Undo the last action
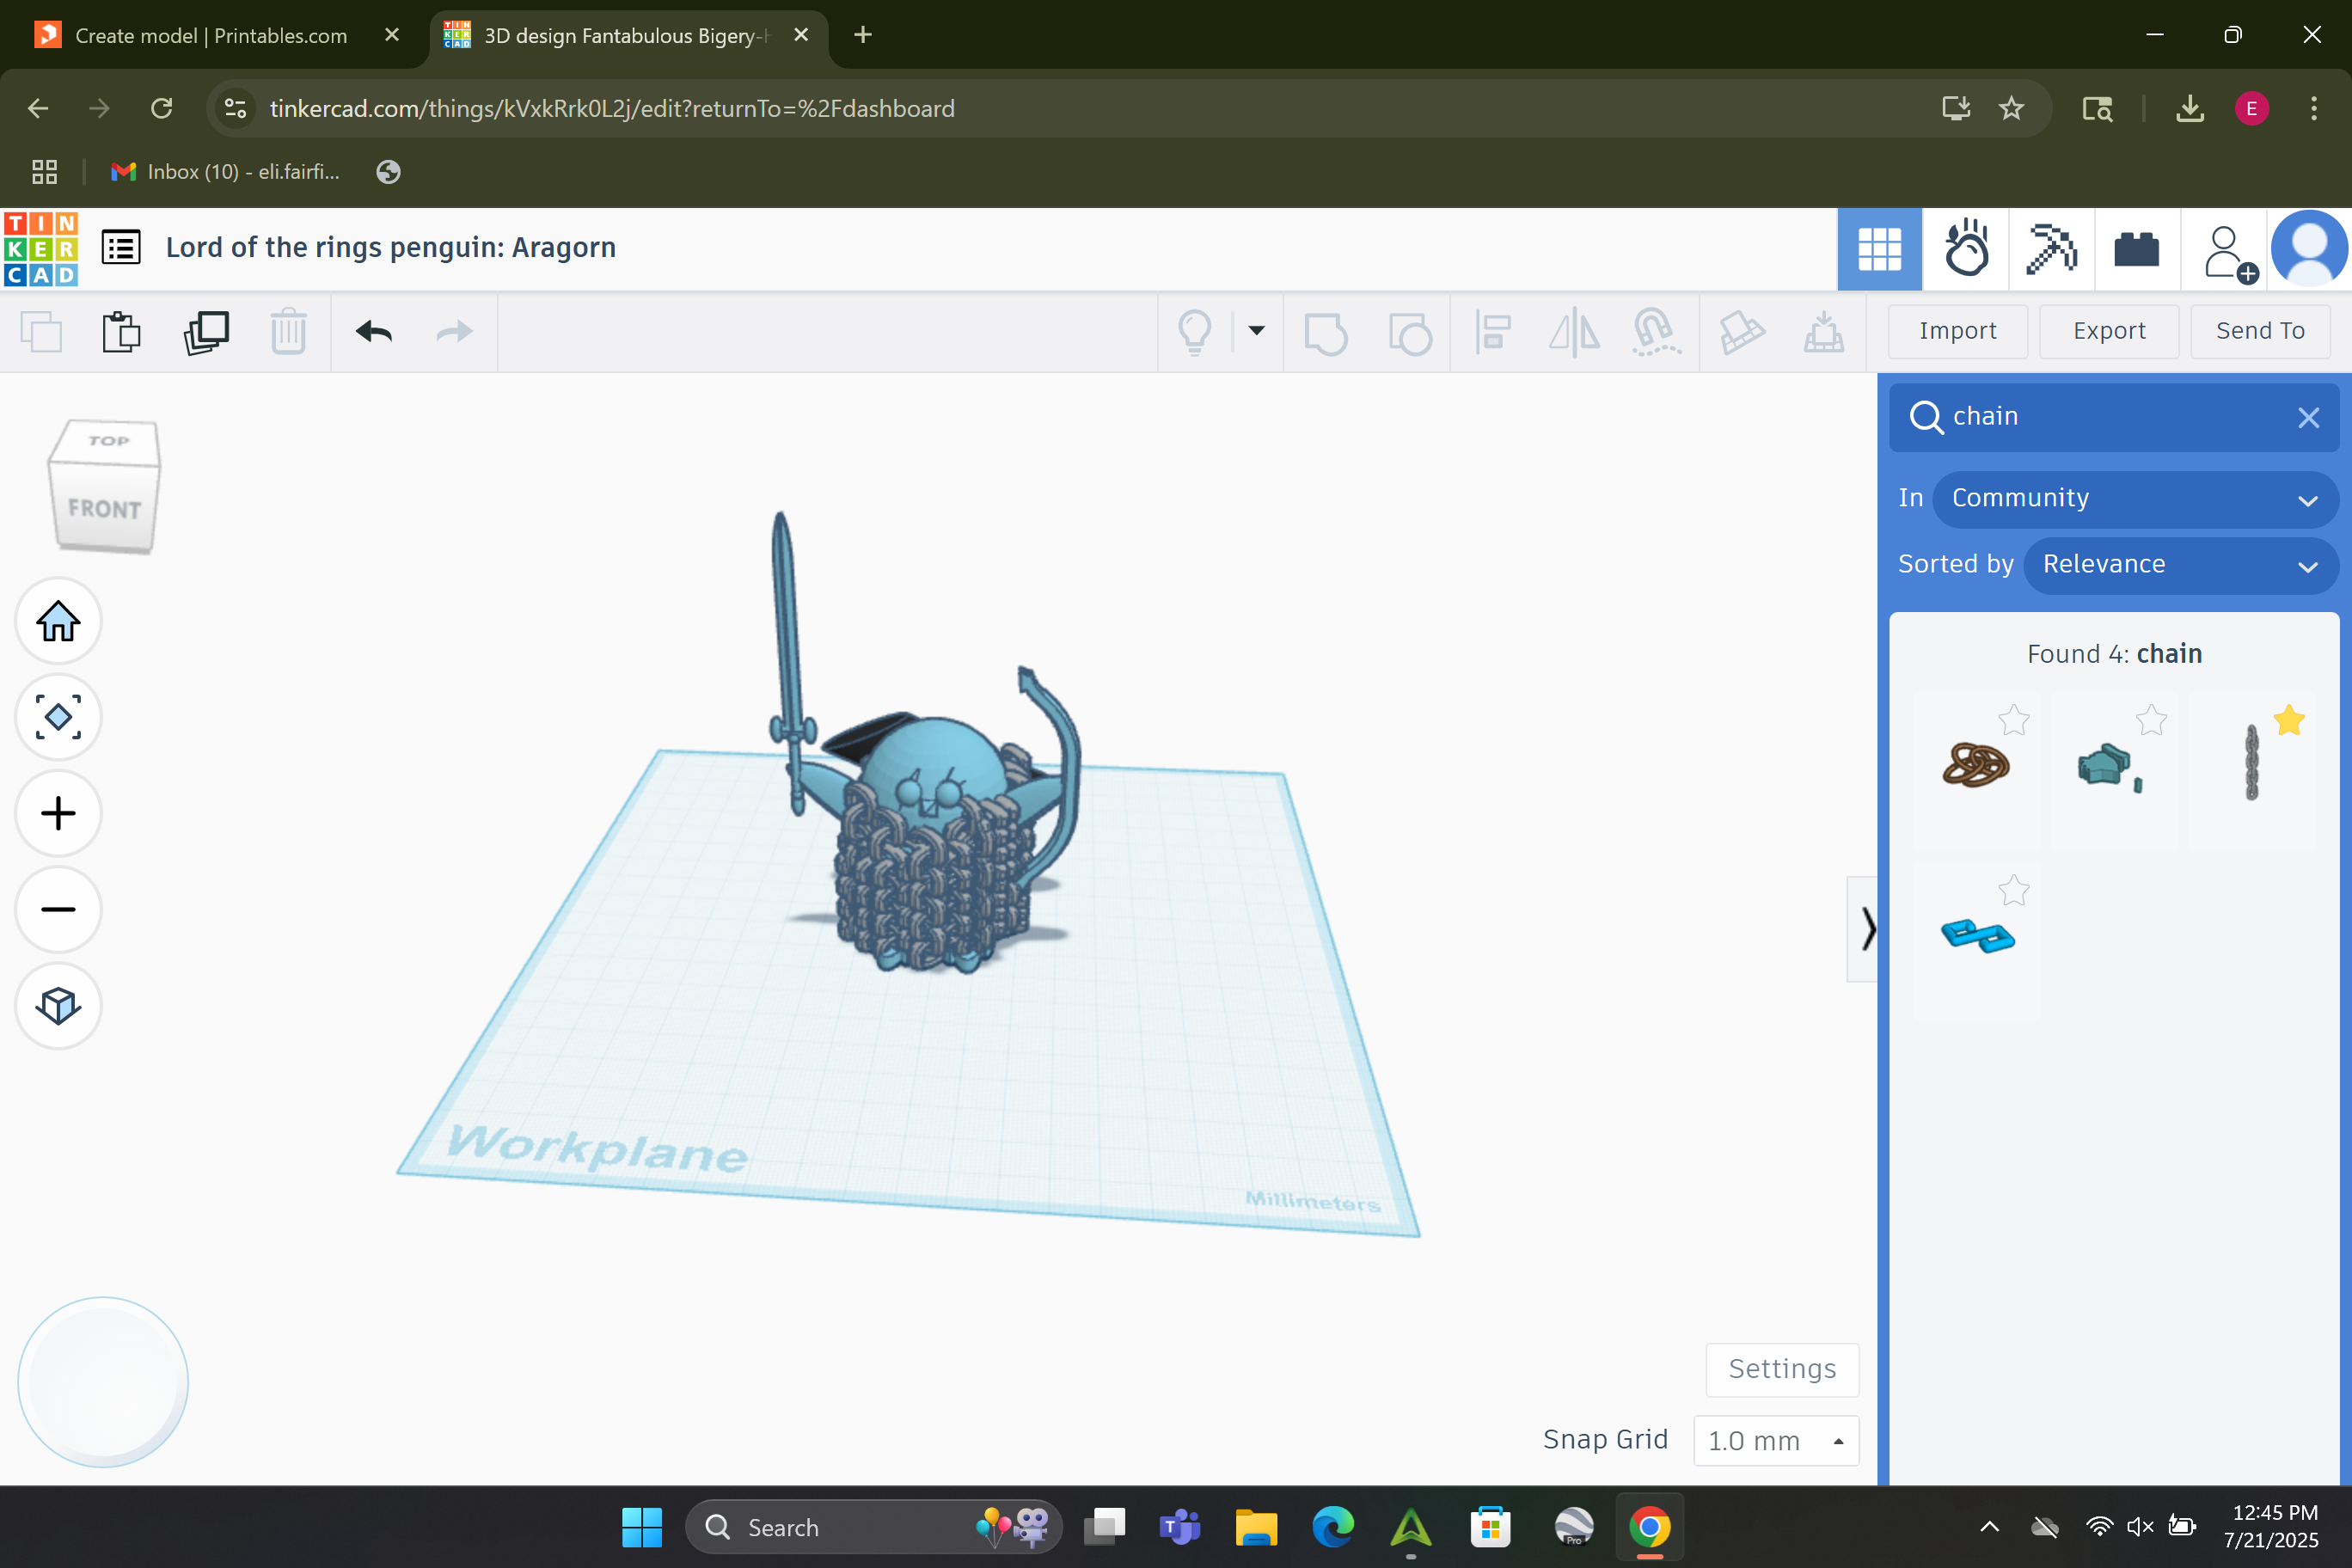The image size is (2352, 1568). [x=374, y=331]
